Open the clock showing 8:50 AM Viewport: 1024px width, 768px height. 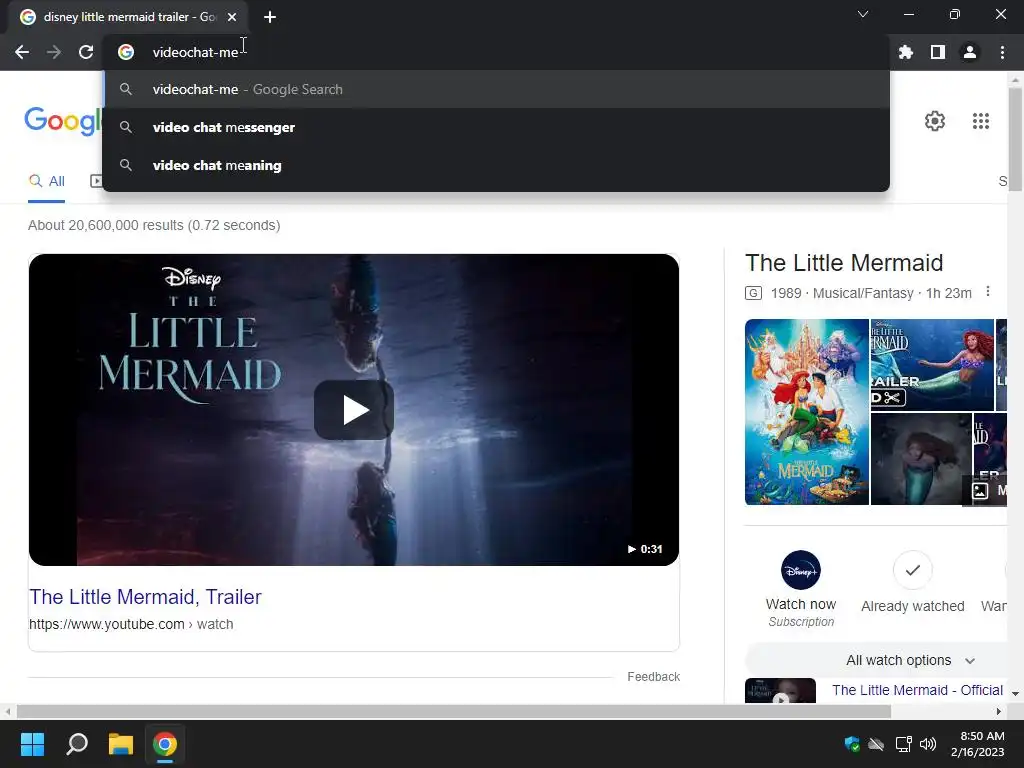pyautogui.click(x=978, y=744)
